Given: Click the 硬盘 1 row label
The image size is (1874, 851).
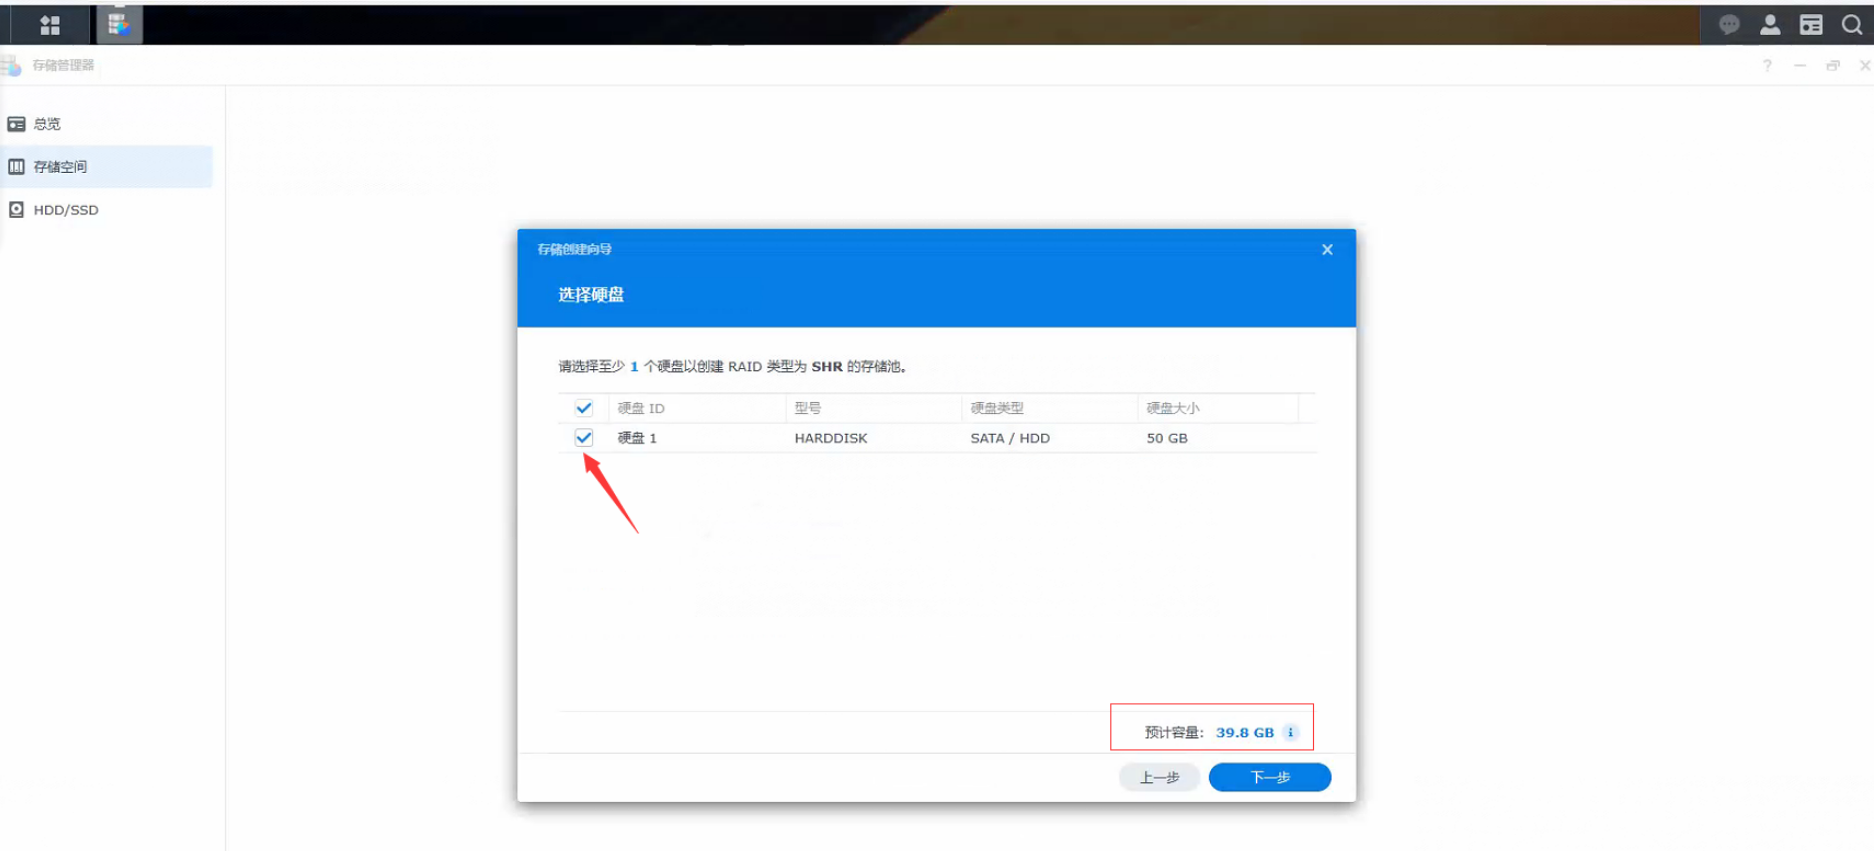Looking at the screenshot, I should click(x=637, y=438).
